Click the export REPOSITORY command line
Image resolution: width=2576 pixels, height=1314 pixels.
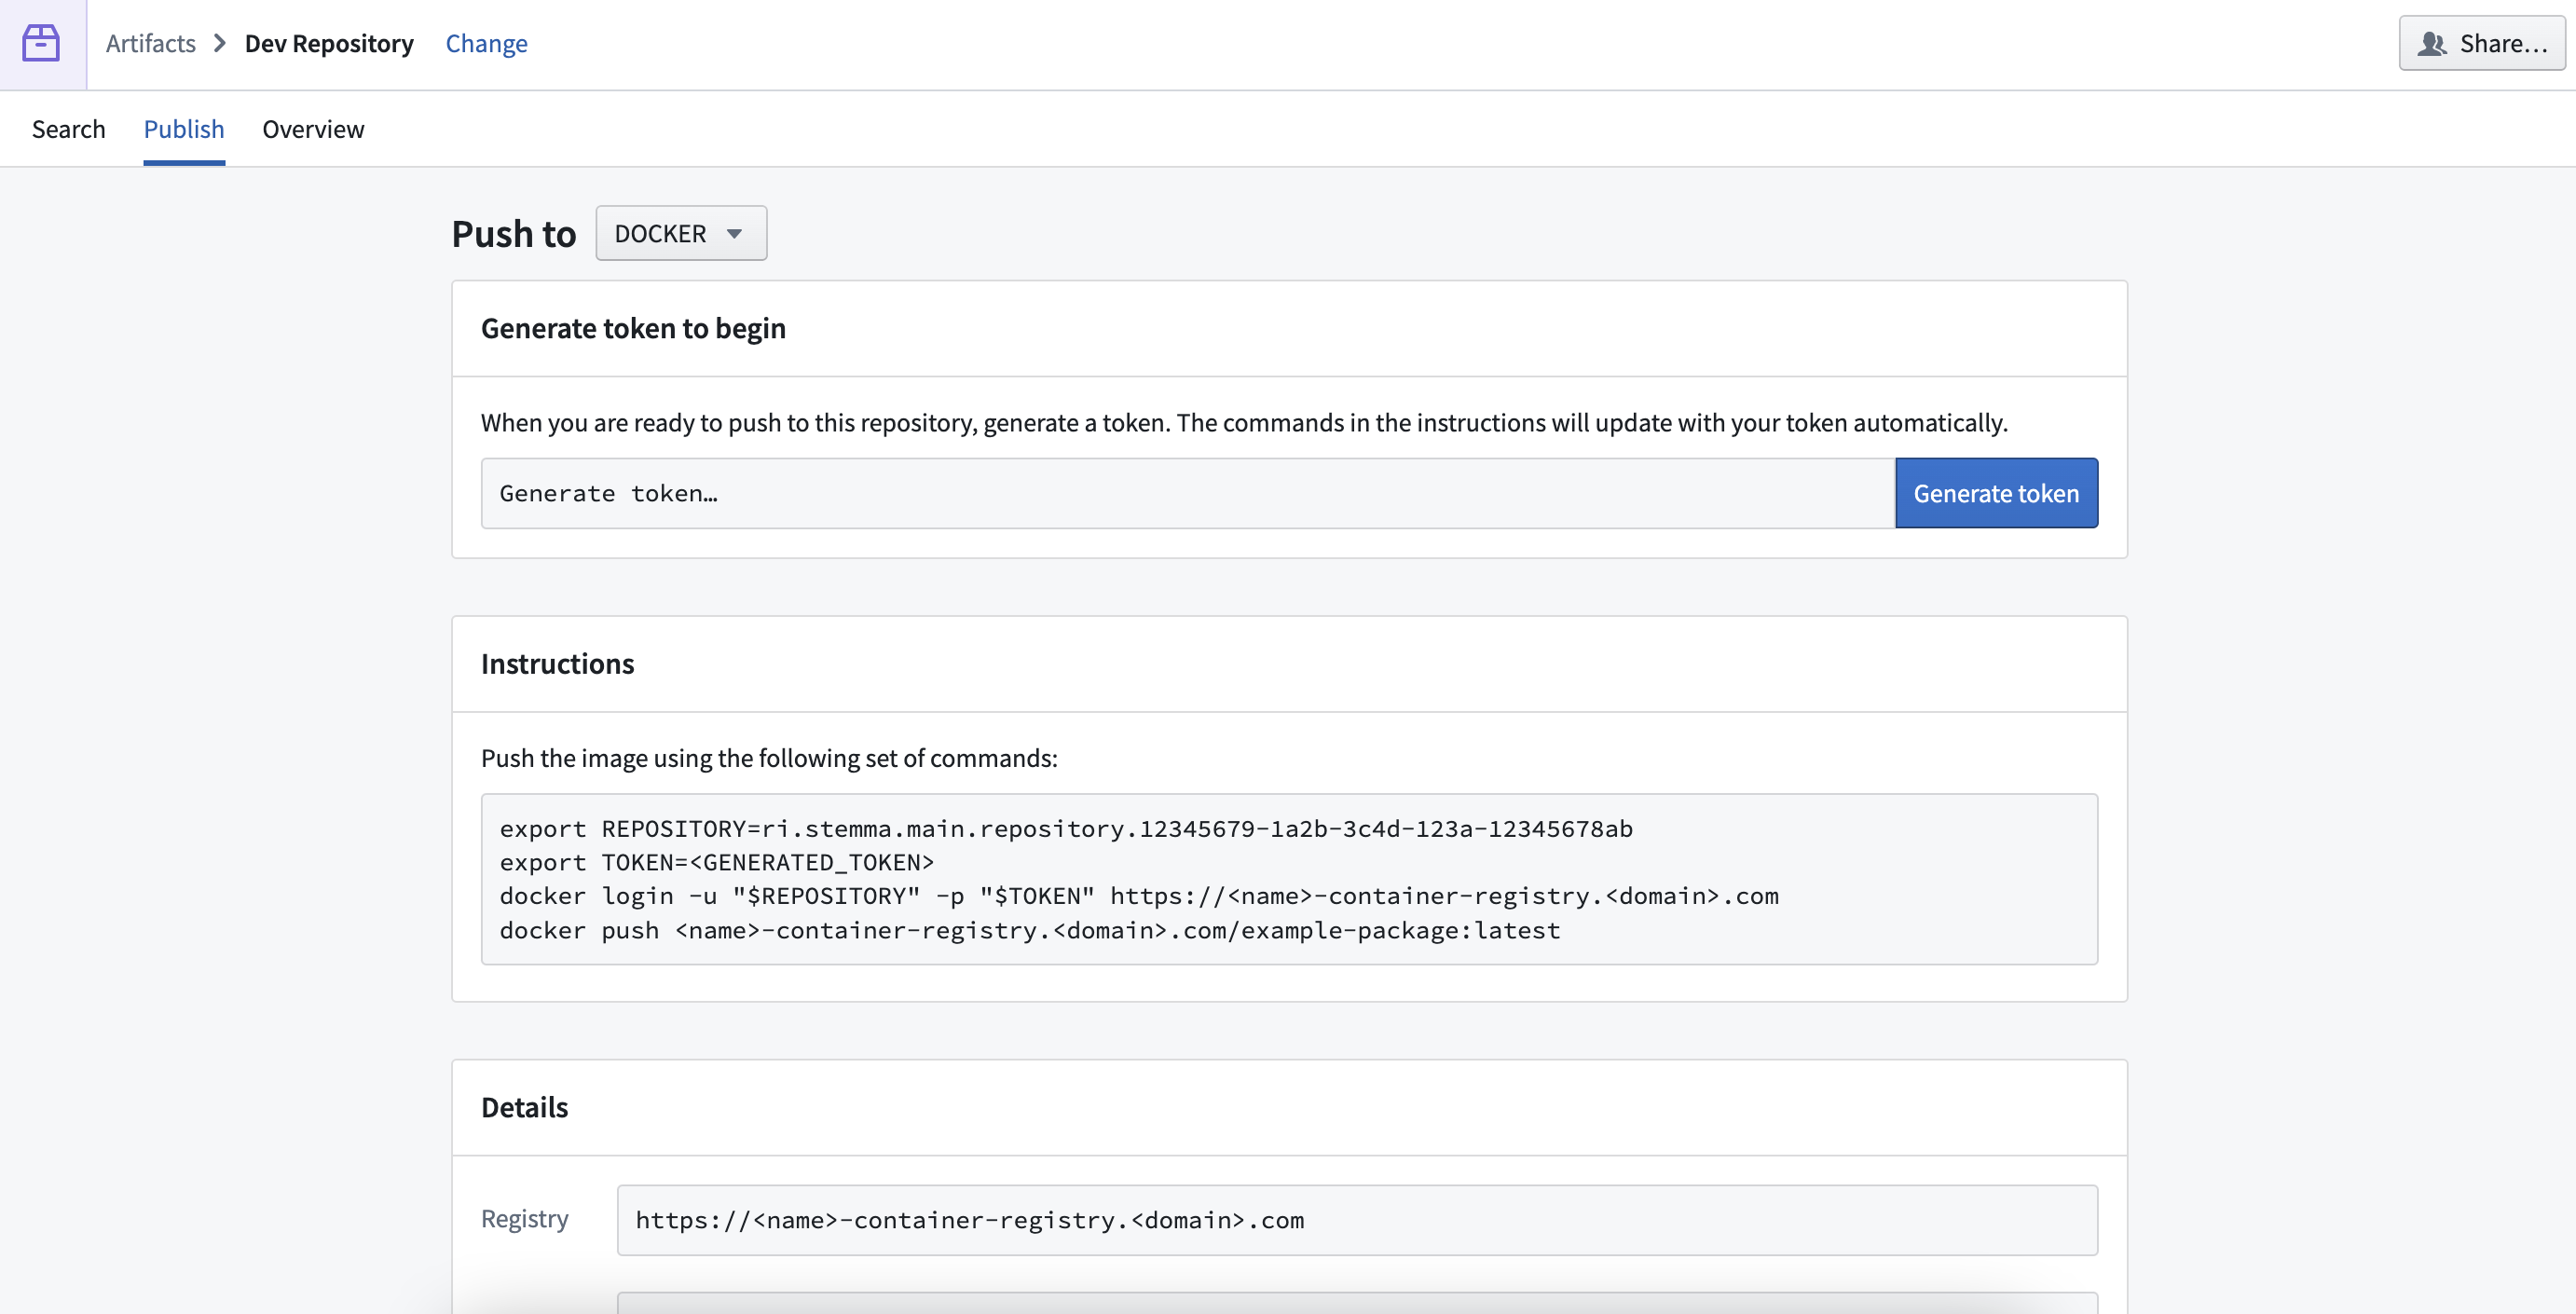pos(1066,828)
